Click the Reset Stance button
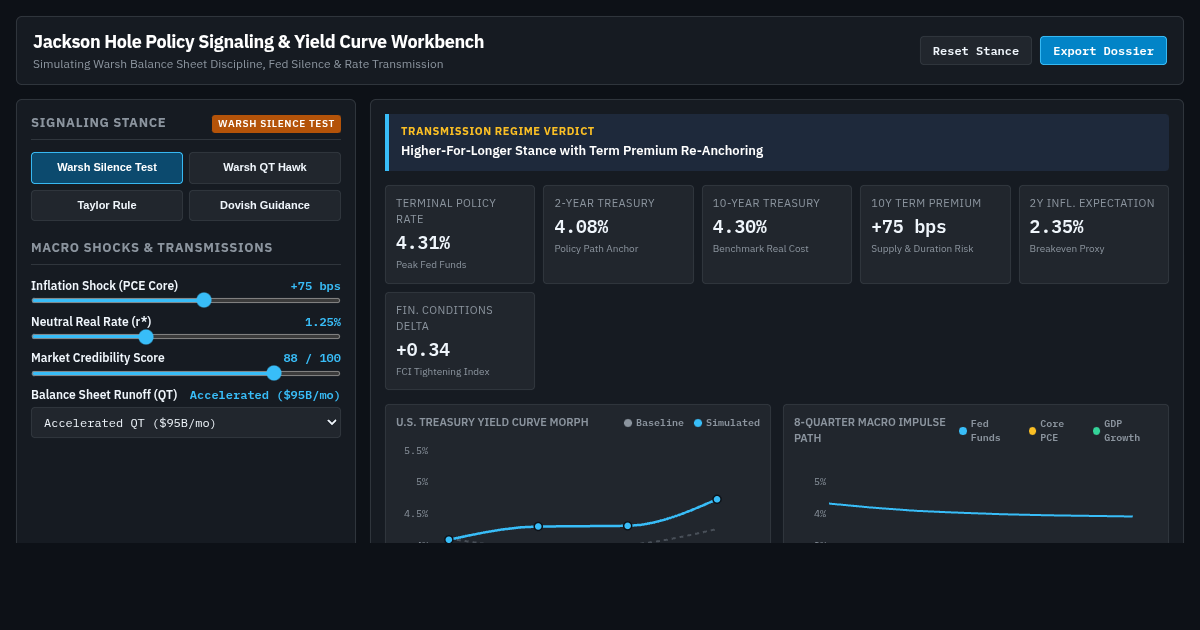Image resolution: width=1200 pixels, height=630 pixels. coord(975,51)
